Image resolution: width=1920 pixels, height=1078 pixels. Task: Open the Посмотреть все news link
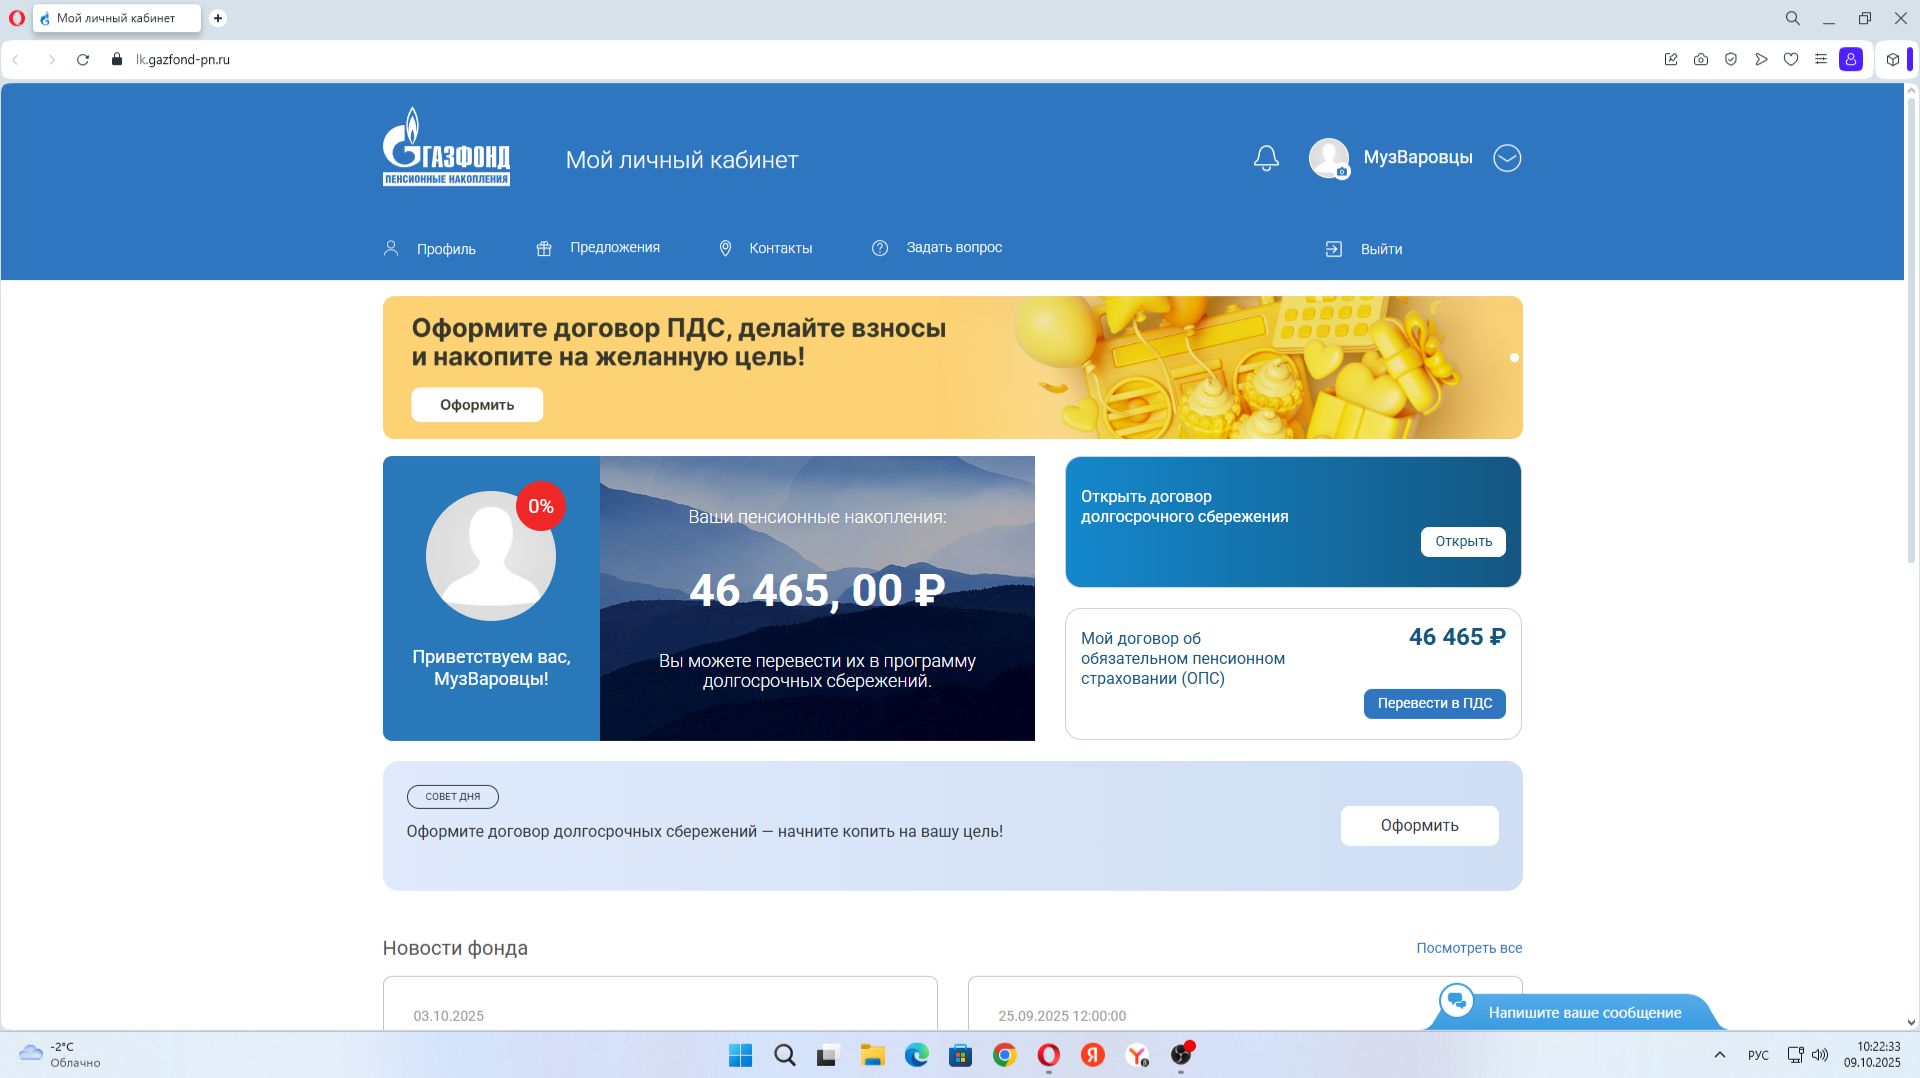point(1469,948)
